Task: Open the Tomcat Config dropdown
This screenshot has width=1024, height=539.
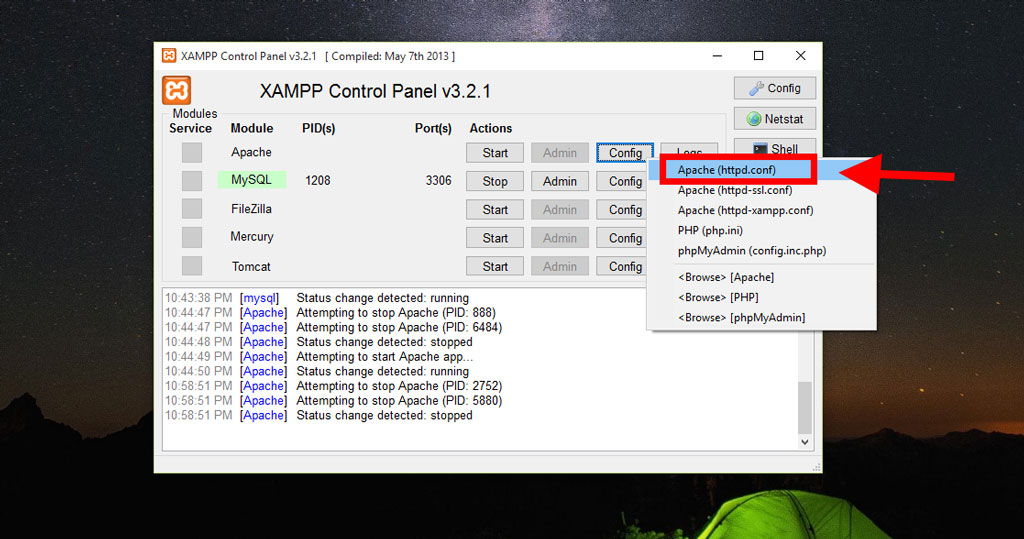Action: pyautogui.click(x=622, y=267)
